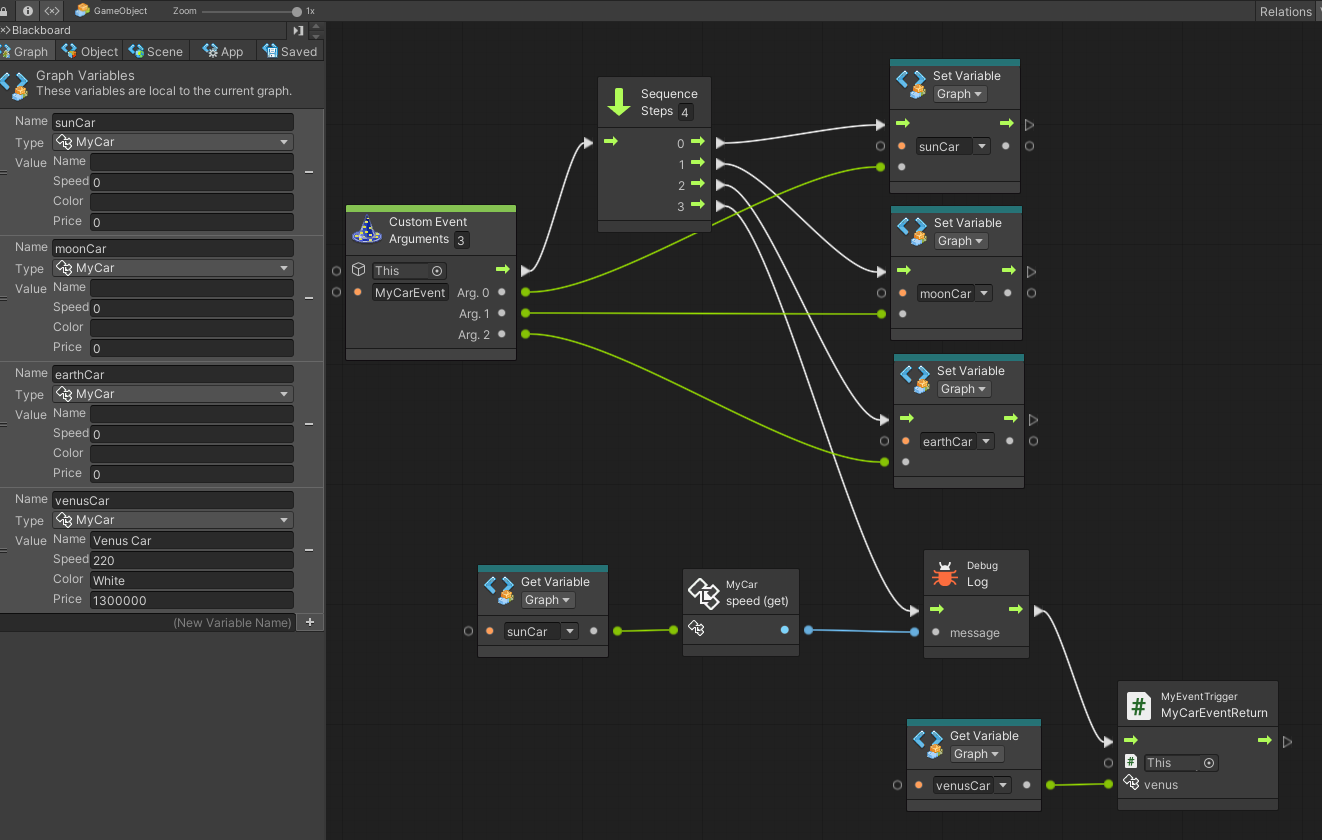Remove the venusCar variable with its minus button
This screenshot has height=840, width=1322.
point(309,550)
